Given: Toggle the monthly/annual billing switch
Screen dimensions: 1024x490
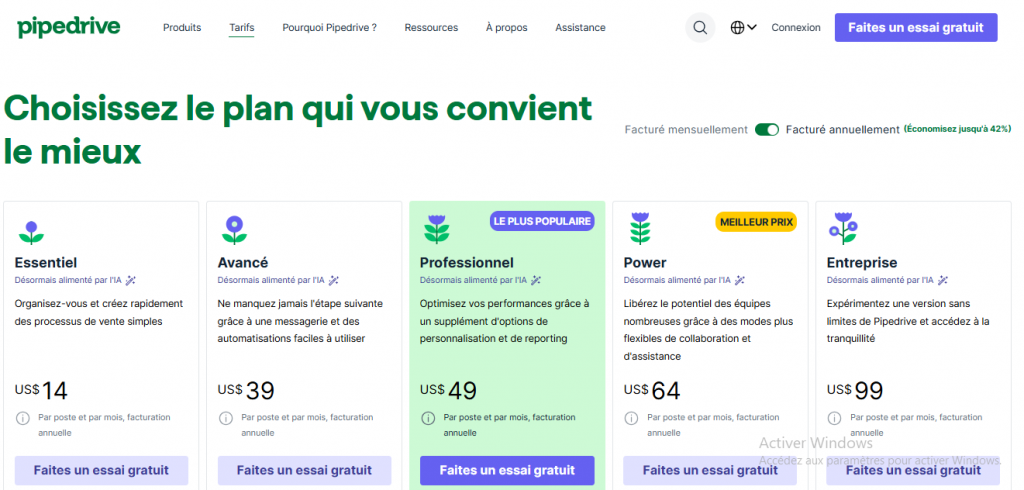Looking at the screenshot, I should pos(767,129).
